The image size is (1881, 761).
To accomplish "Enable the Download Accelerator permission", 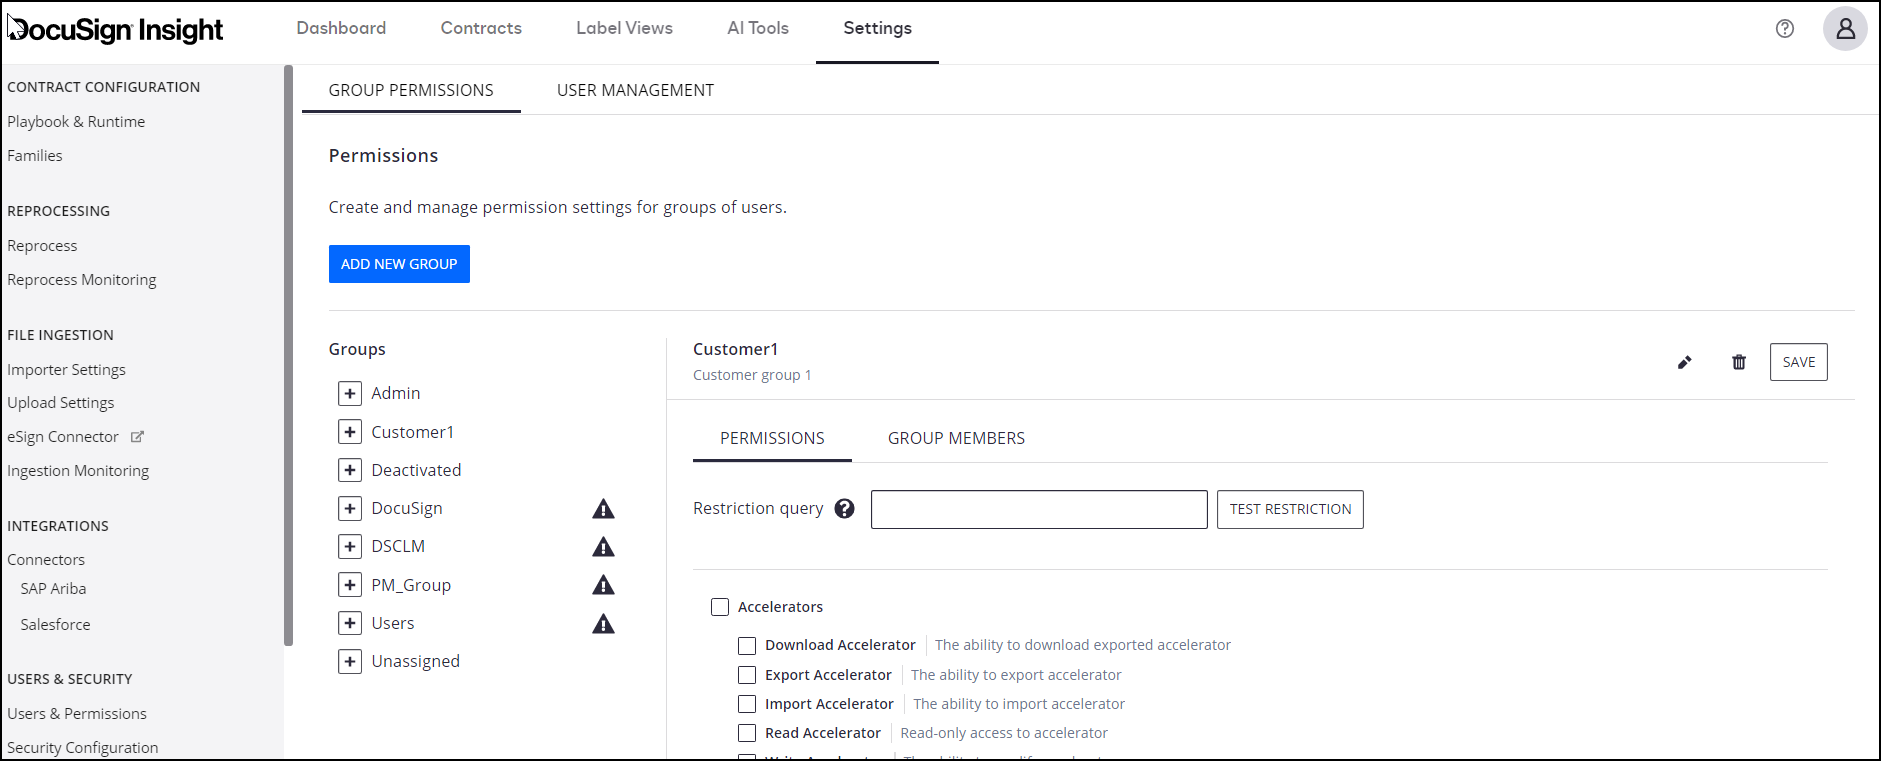I will tap(747, 646).
